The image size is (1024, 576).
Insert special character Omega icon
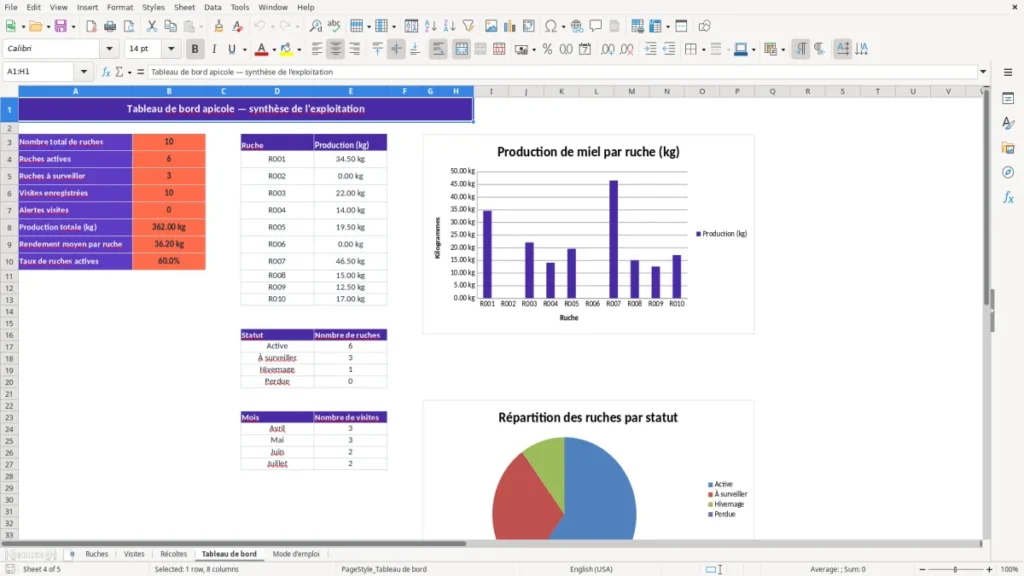point(551,26)
